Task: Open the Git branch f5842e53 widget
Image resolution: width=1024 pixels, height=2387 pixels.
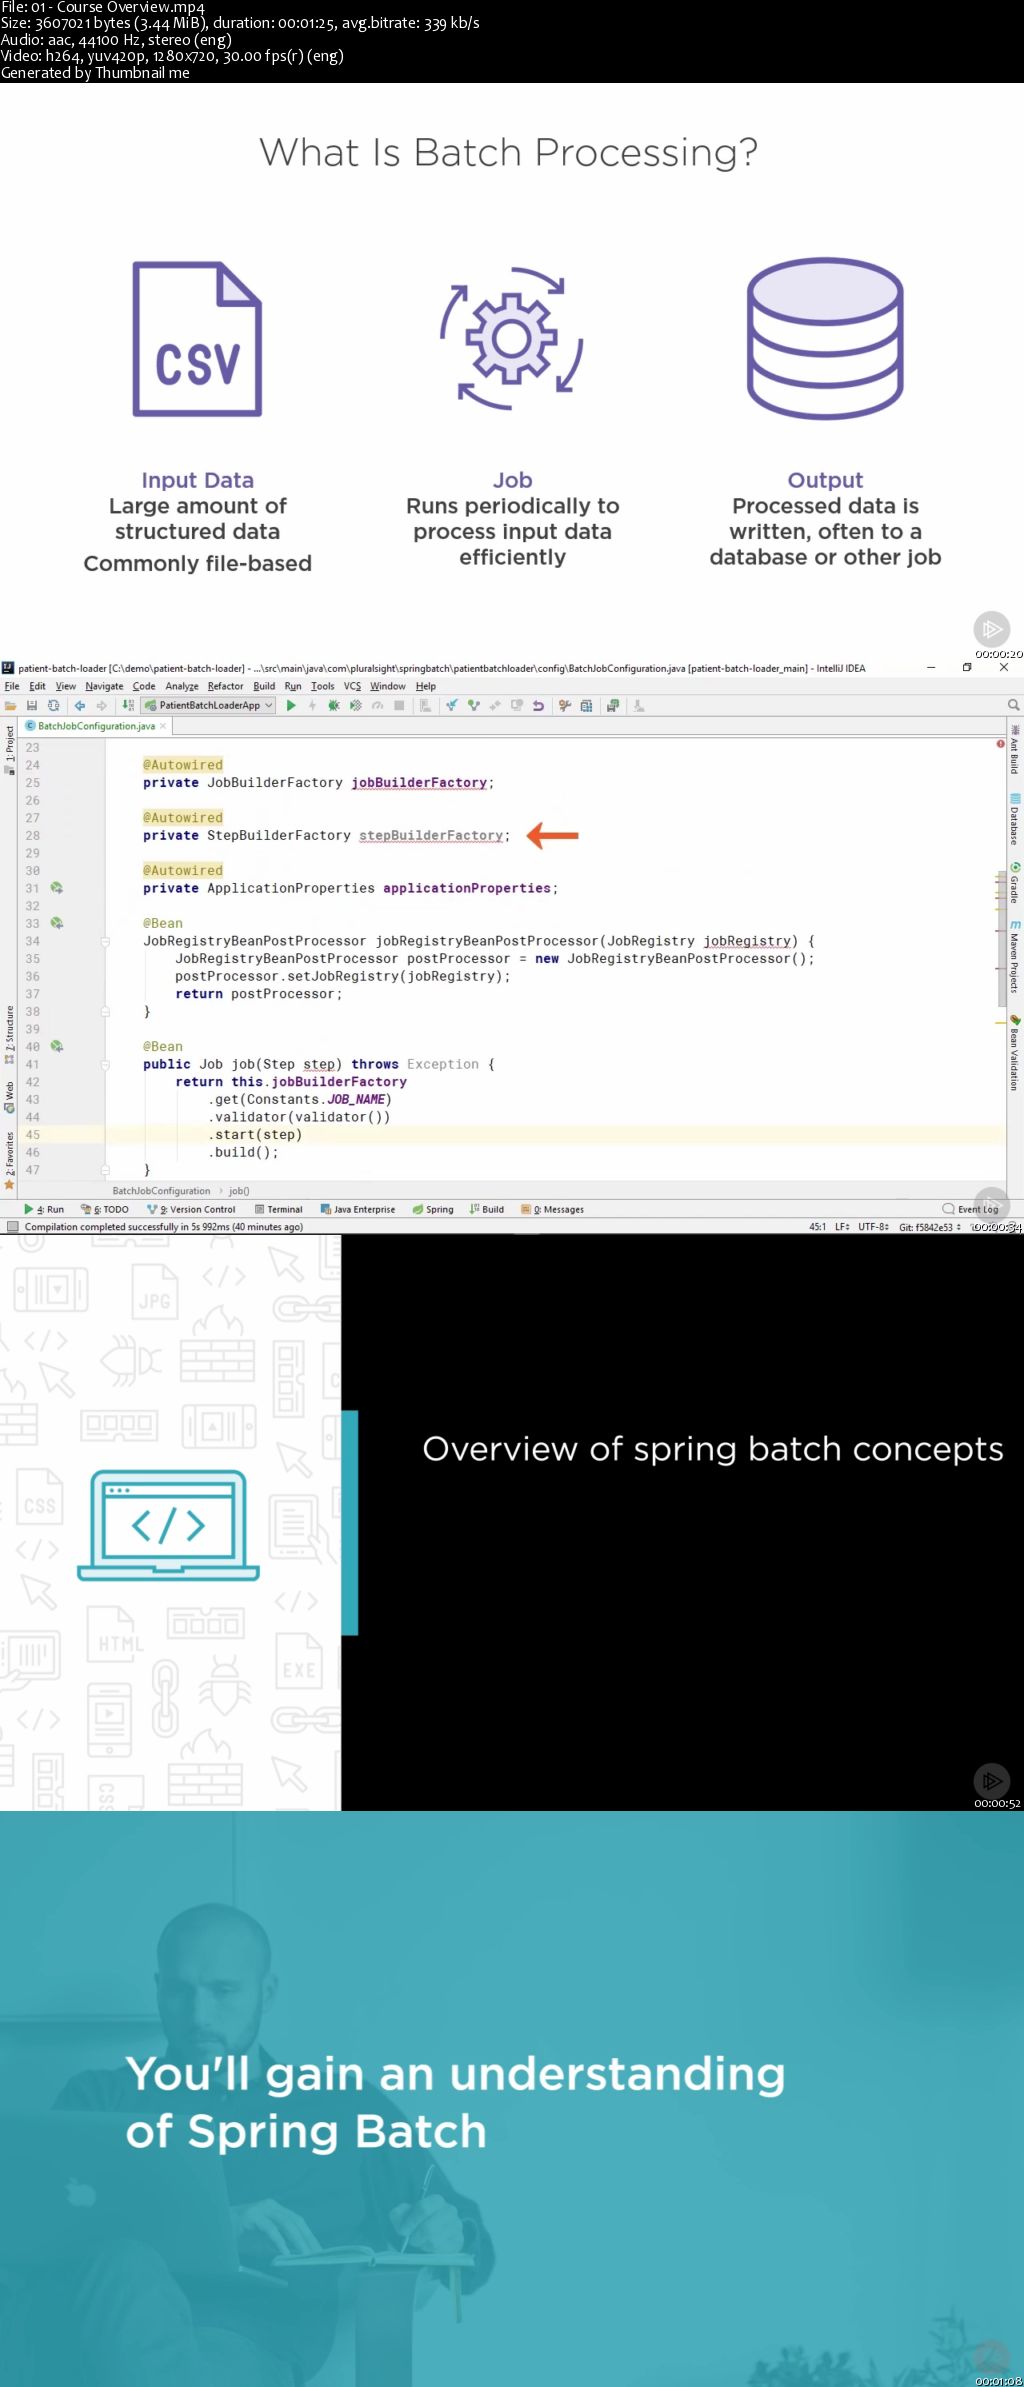Action: pos(929,1227)
